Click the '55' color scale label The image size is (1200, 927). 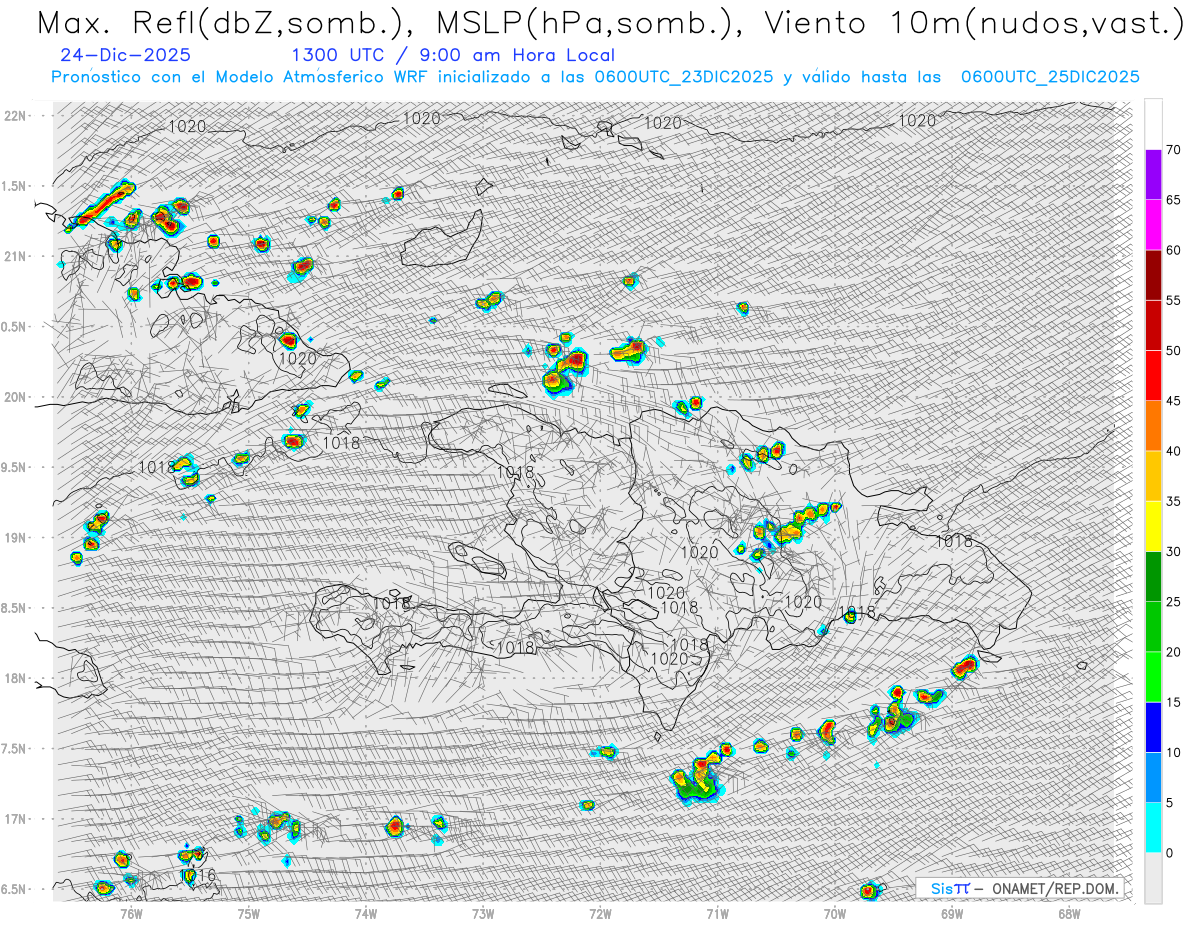tap(1173, 300)
